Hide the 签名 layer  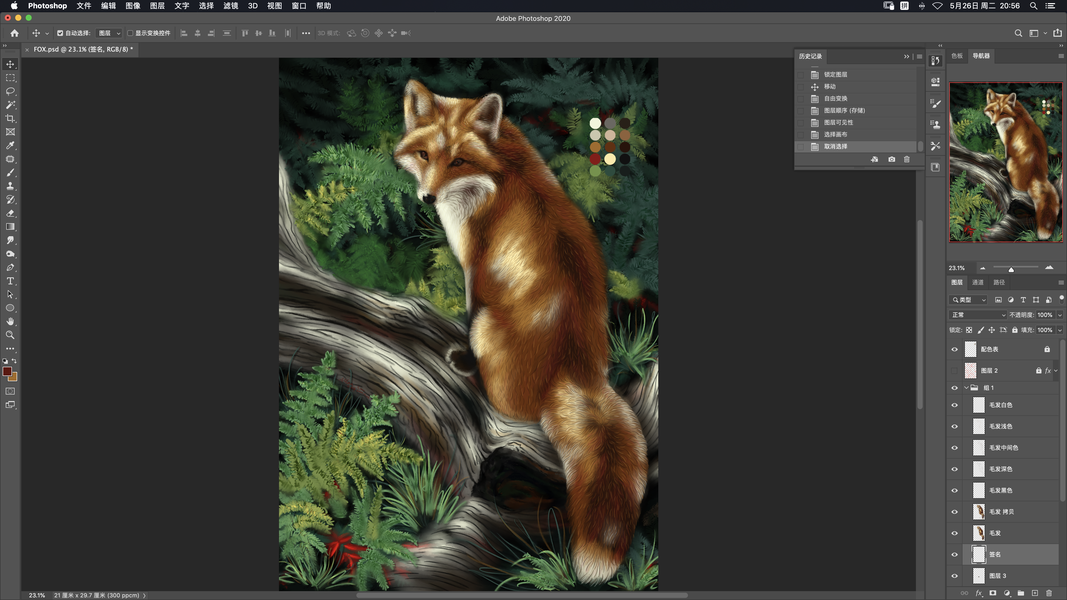click(954, 554)
